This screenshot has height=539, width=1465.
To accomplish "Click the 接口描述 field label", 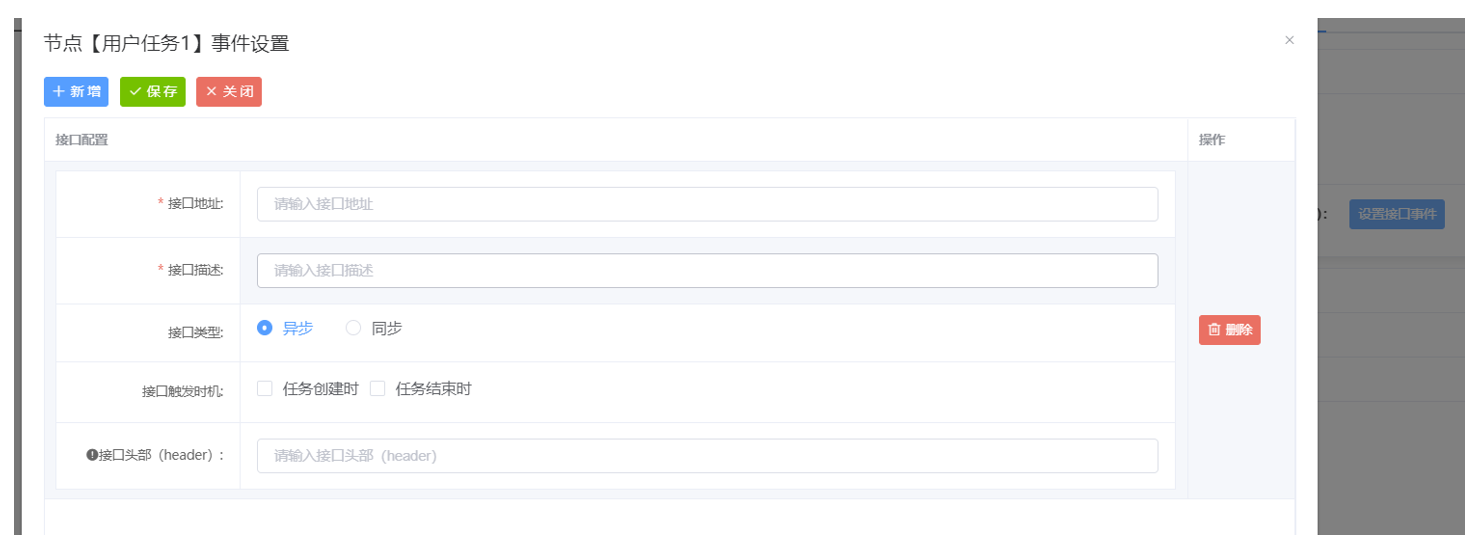I will [195, 270].
